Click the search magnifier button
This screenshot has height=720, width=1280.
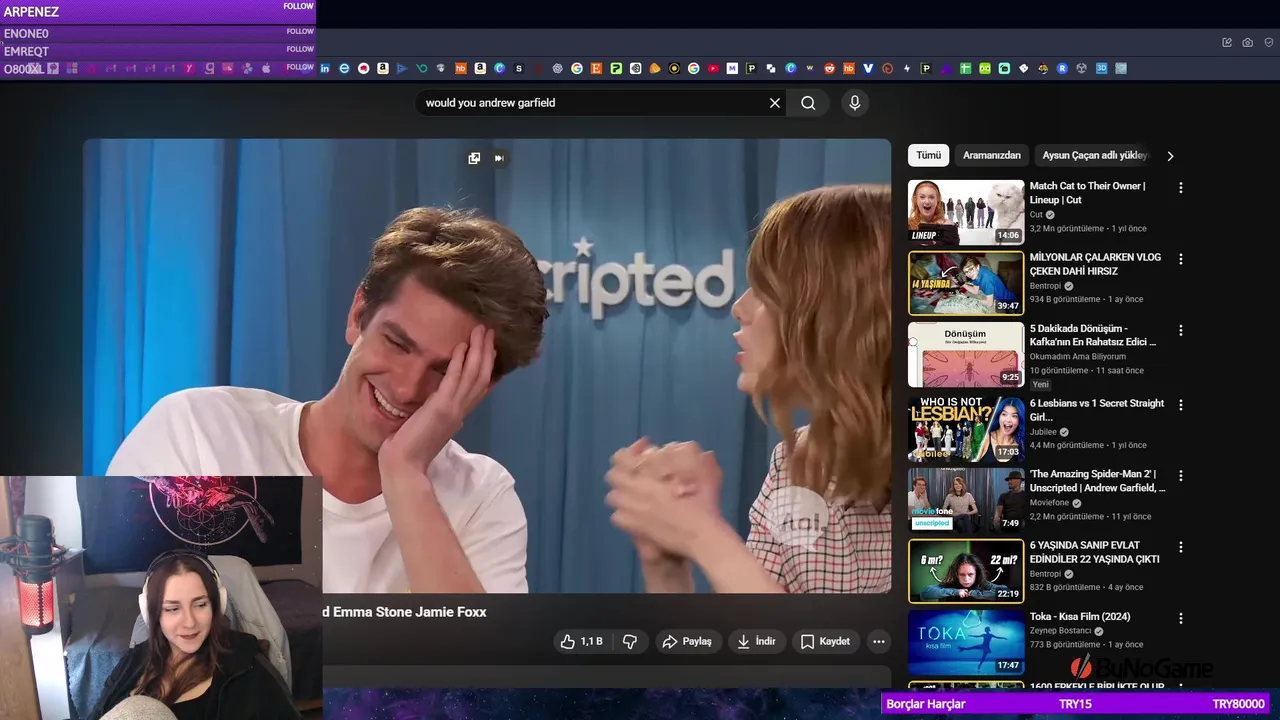(808, 103)
